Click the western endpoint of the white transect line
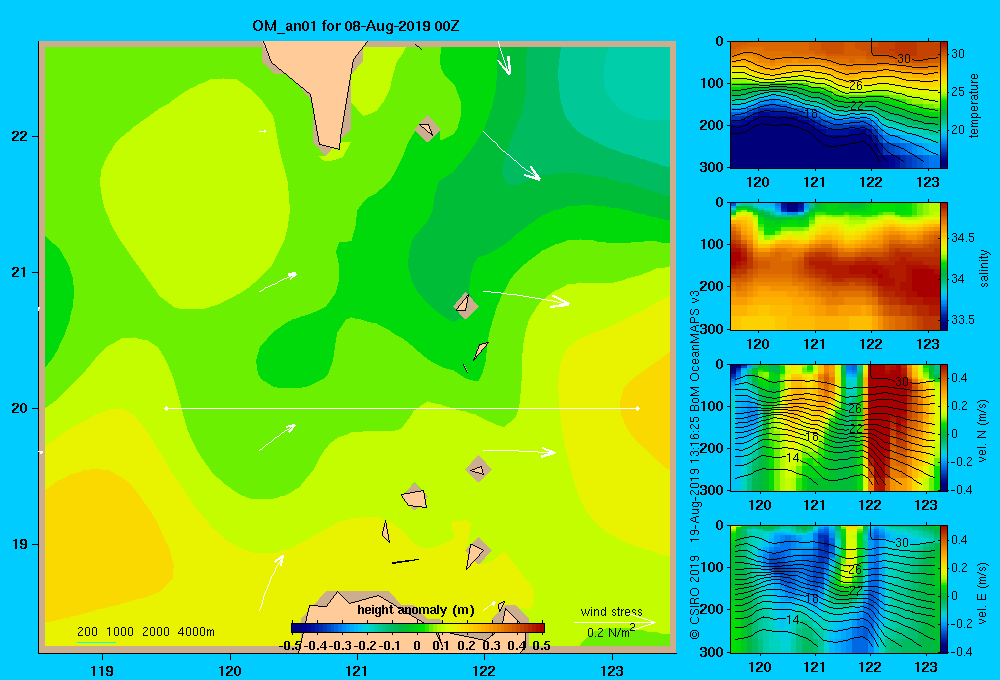Image resolution: width=1000 pixels, height=680 pixels. (x=166, y=408)
